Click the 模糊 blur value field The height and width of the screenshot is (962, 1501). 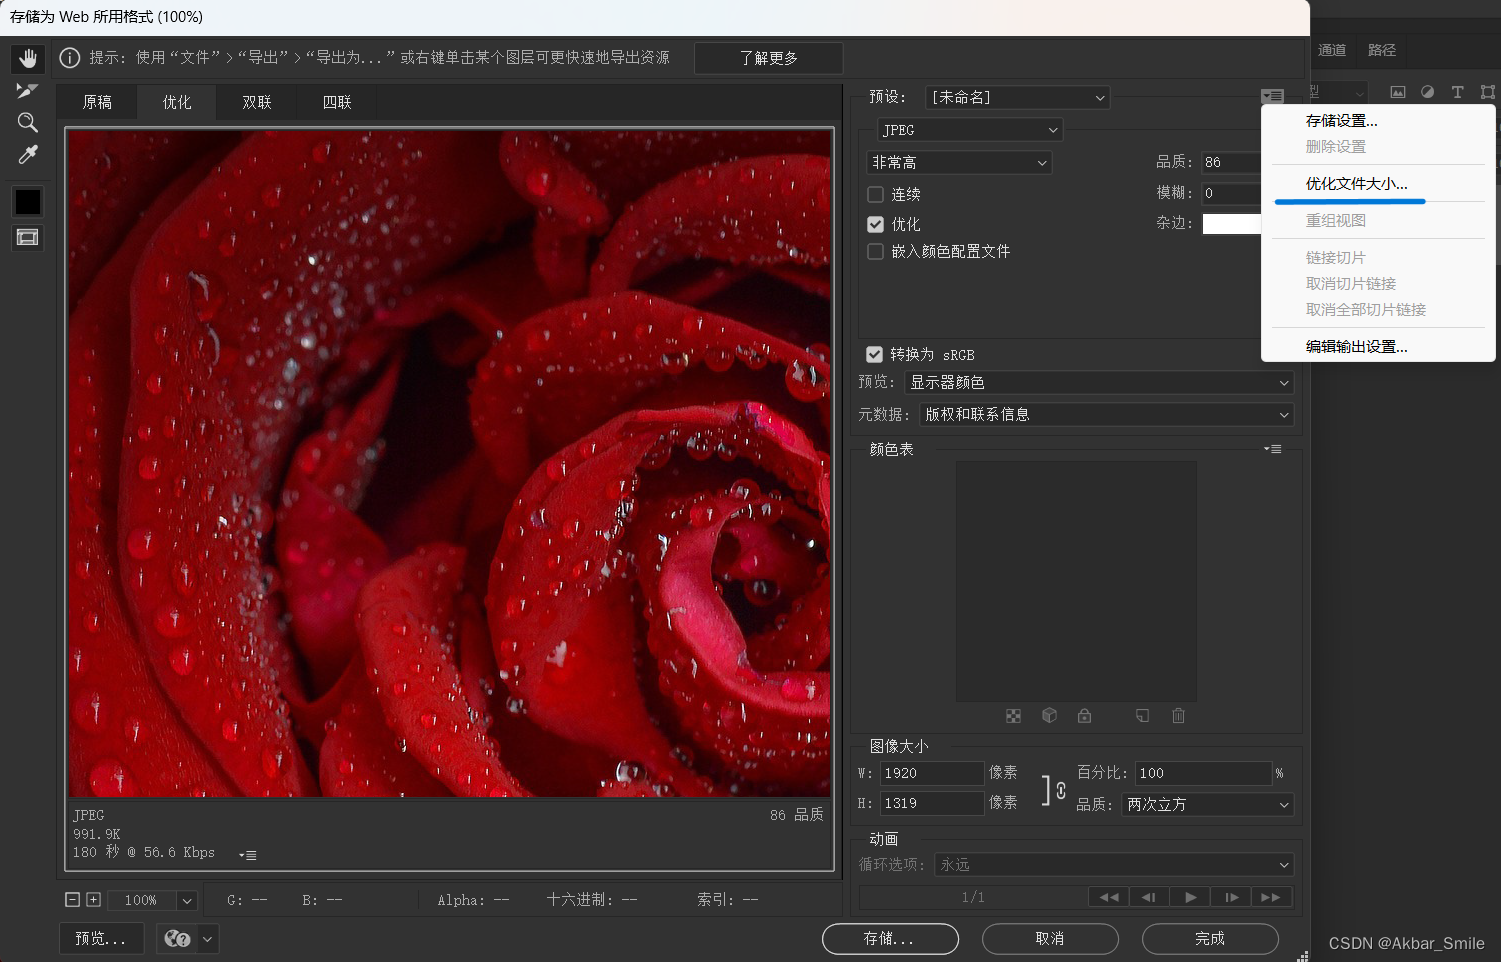pyautogui.click(x=1231, y=193)
